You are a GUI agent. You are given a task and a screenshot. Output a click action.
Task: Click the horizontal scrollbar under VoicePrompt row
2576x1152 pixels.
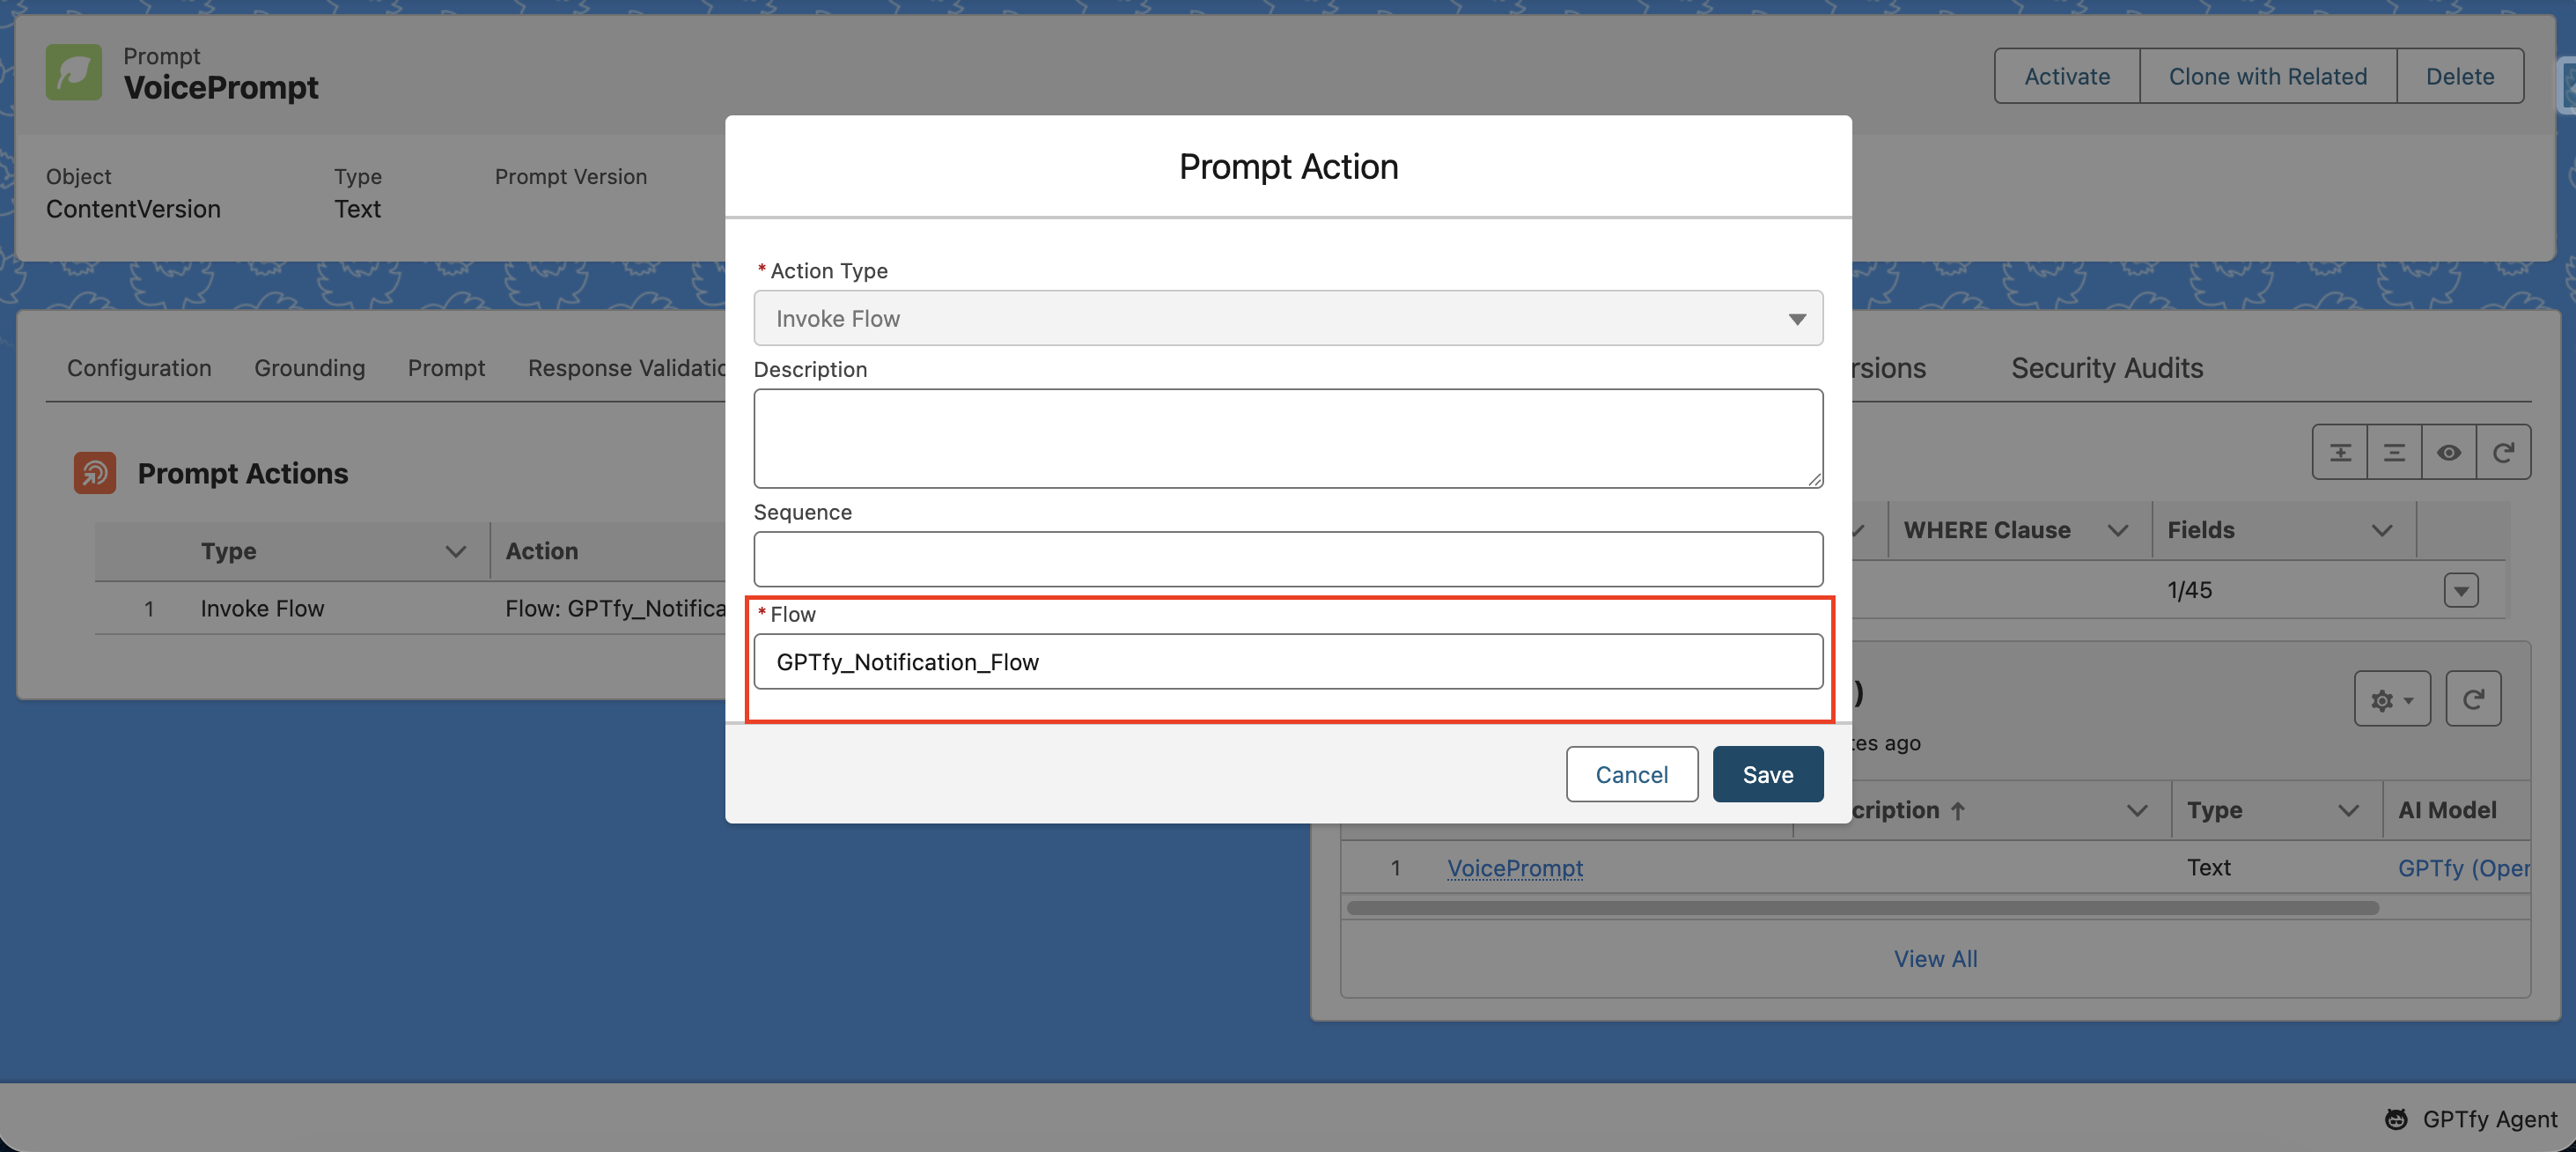tap(1860, 908)
